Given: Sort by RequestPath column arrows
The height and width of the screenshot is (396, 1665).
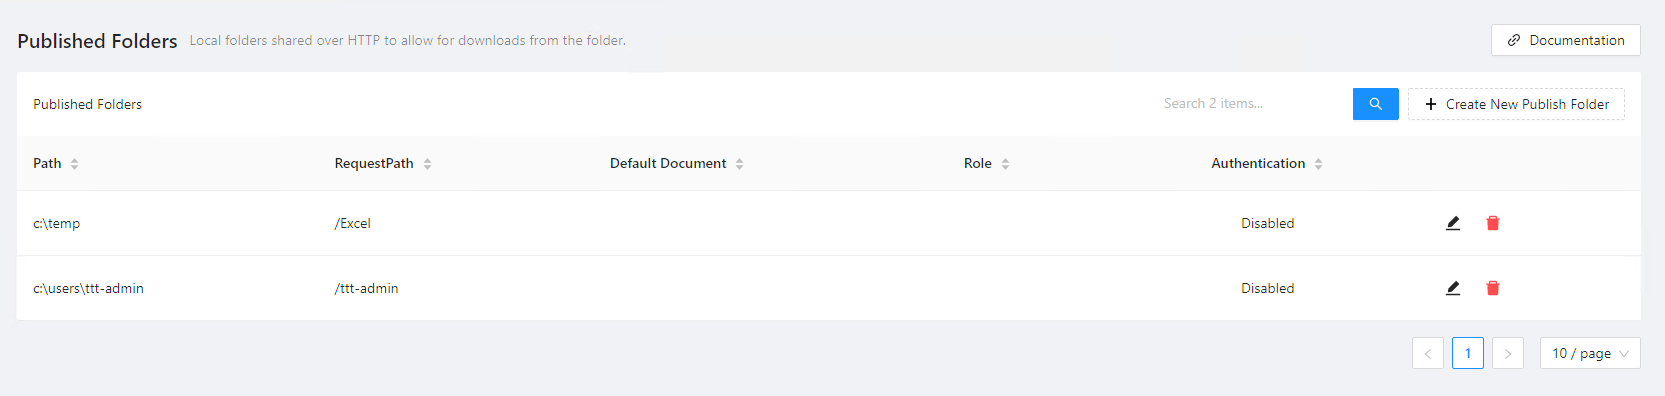Looking at the screenshot, I should coord(428,164).
